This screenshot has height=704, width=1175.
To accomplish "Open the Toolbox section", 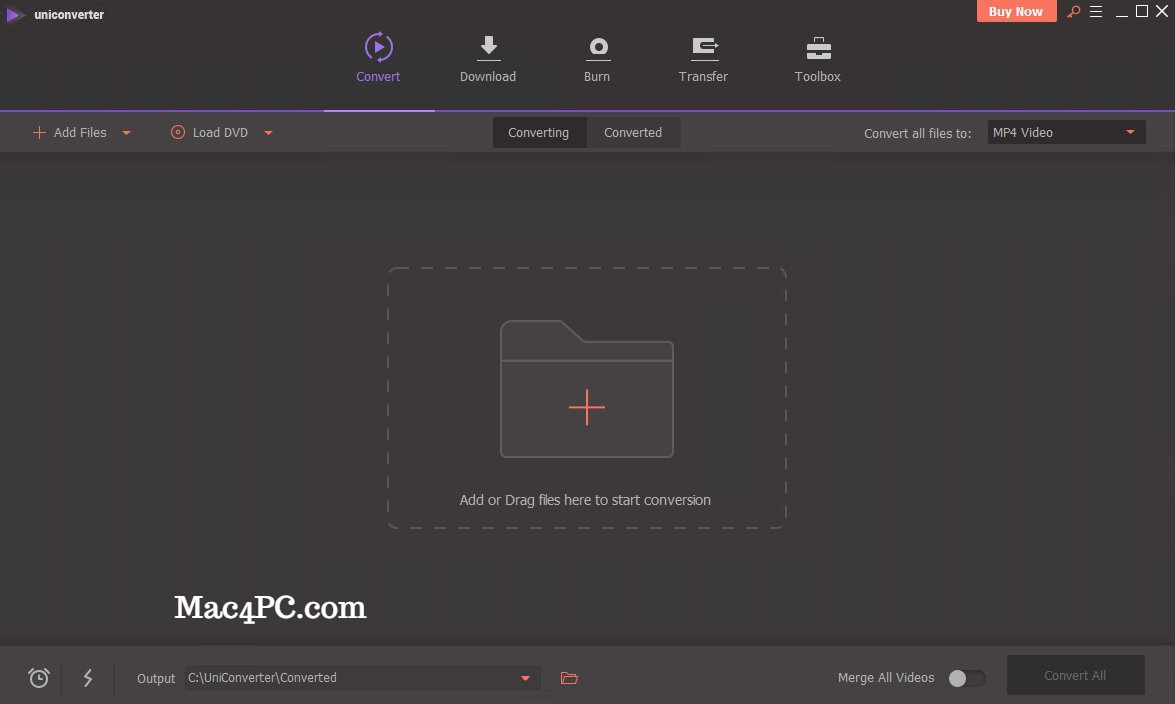I will 818,58.
